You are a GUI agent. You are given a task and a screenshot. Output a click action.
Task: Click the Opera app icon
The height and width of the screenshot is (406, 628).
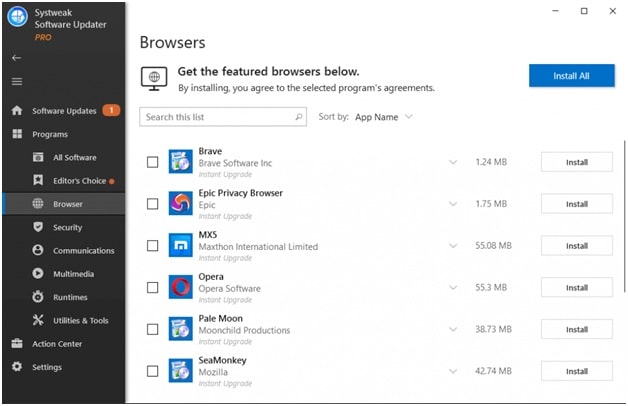(180, 287)
